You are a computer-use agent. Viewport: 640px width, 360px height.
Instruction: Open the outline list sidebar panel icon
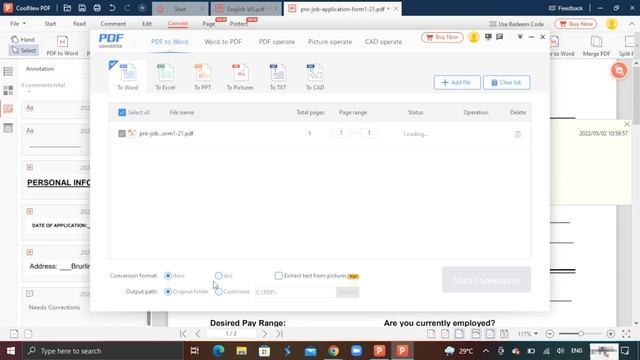pyautogui.click(x=8, y=71)
